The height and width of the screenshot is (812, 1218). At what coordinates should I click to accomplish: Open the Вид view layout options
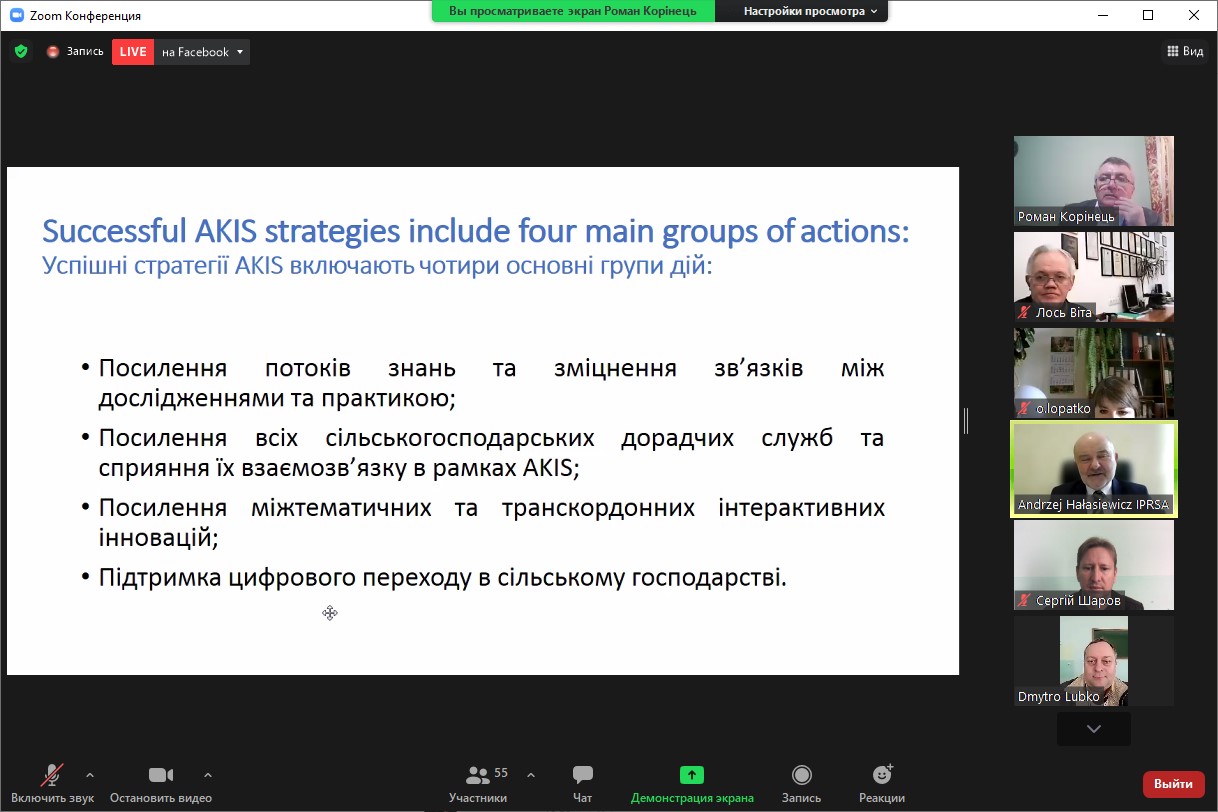pos(1184,52)
